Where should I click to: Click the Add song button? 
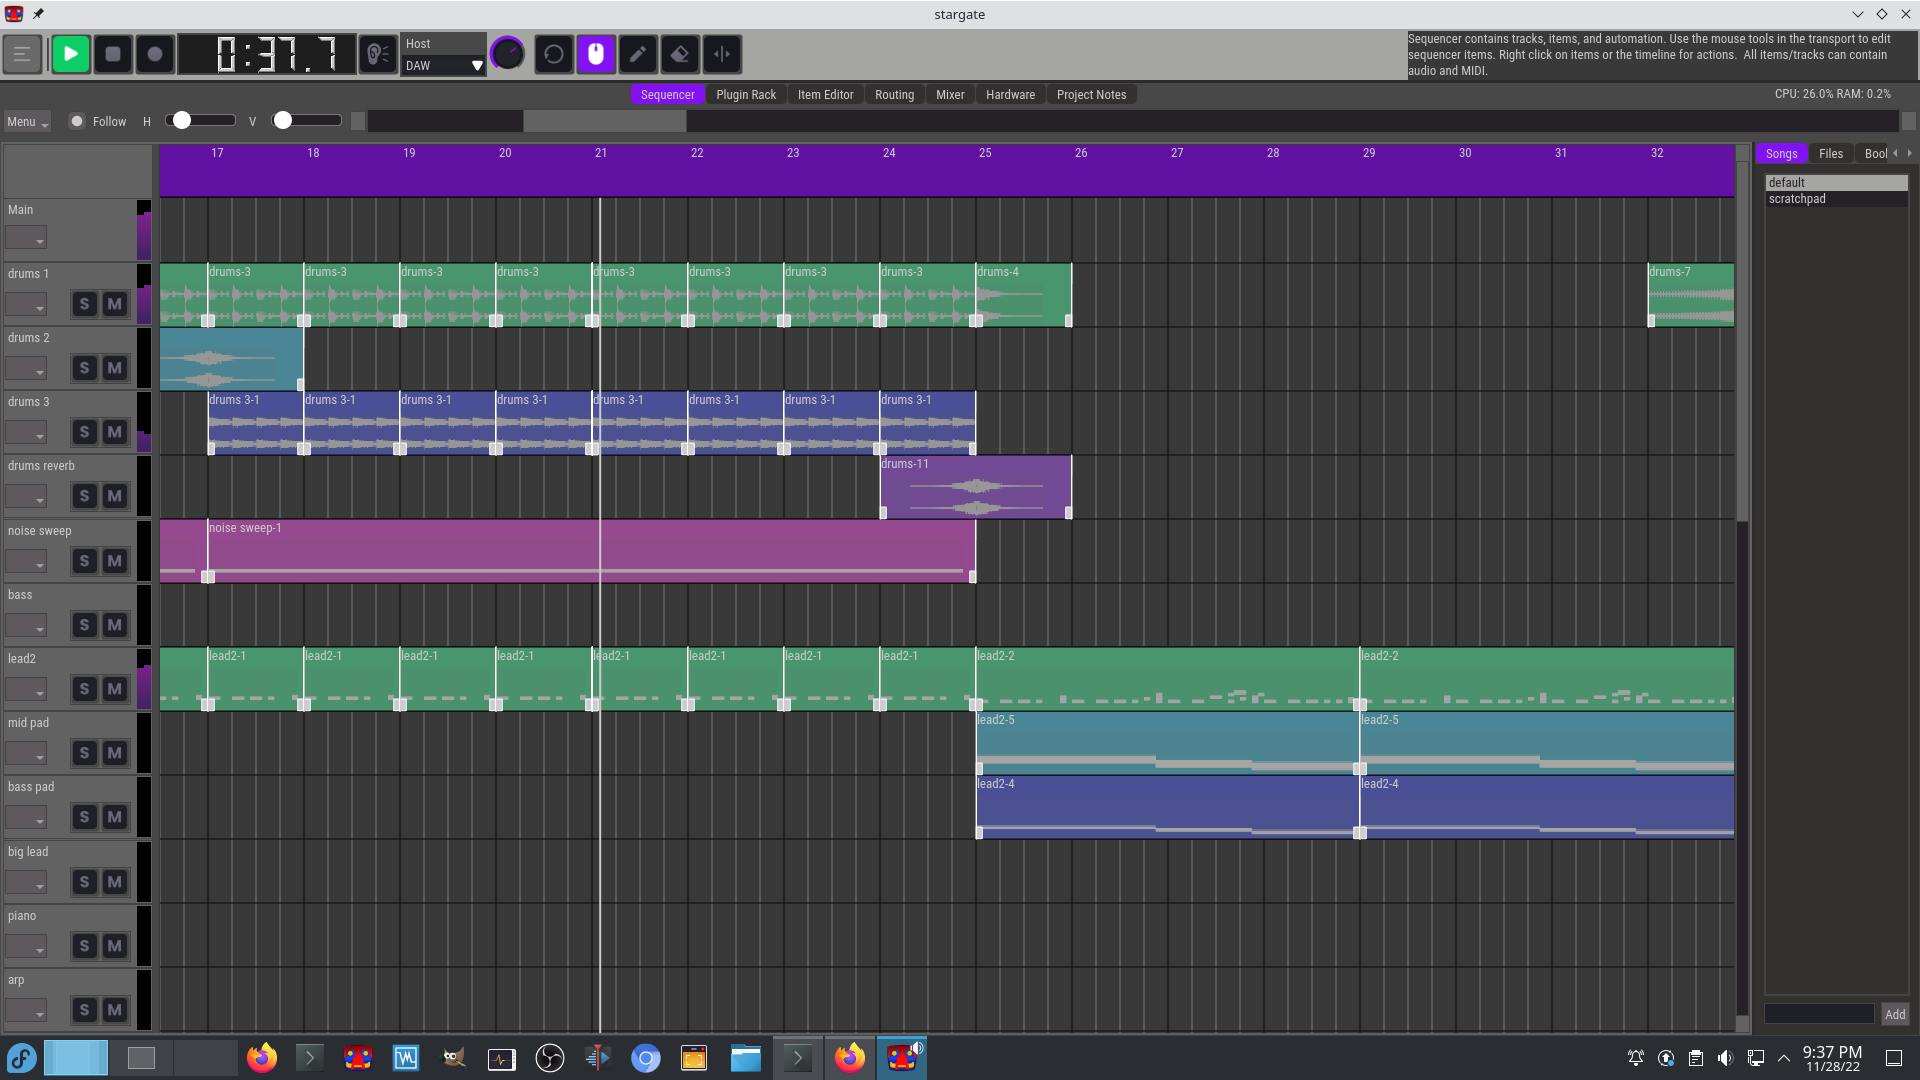(x=1894, y=1014)
